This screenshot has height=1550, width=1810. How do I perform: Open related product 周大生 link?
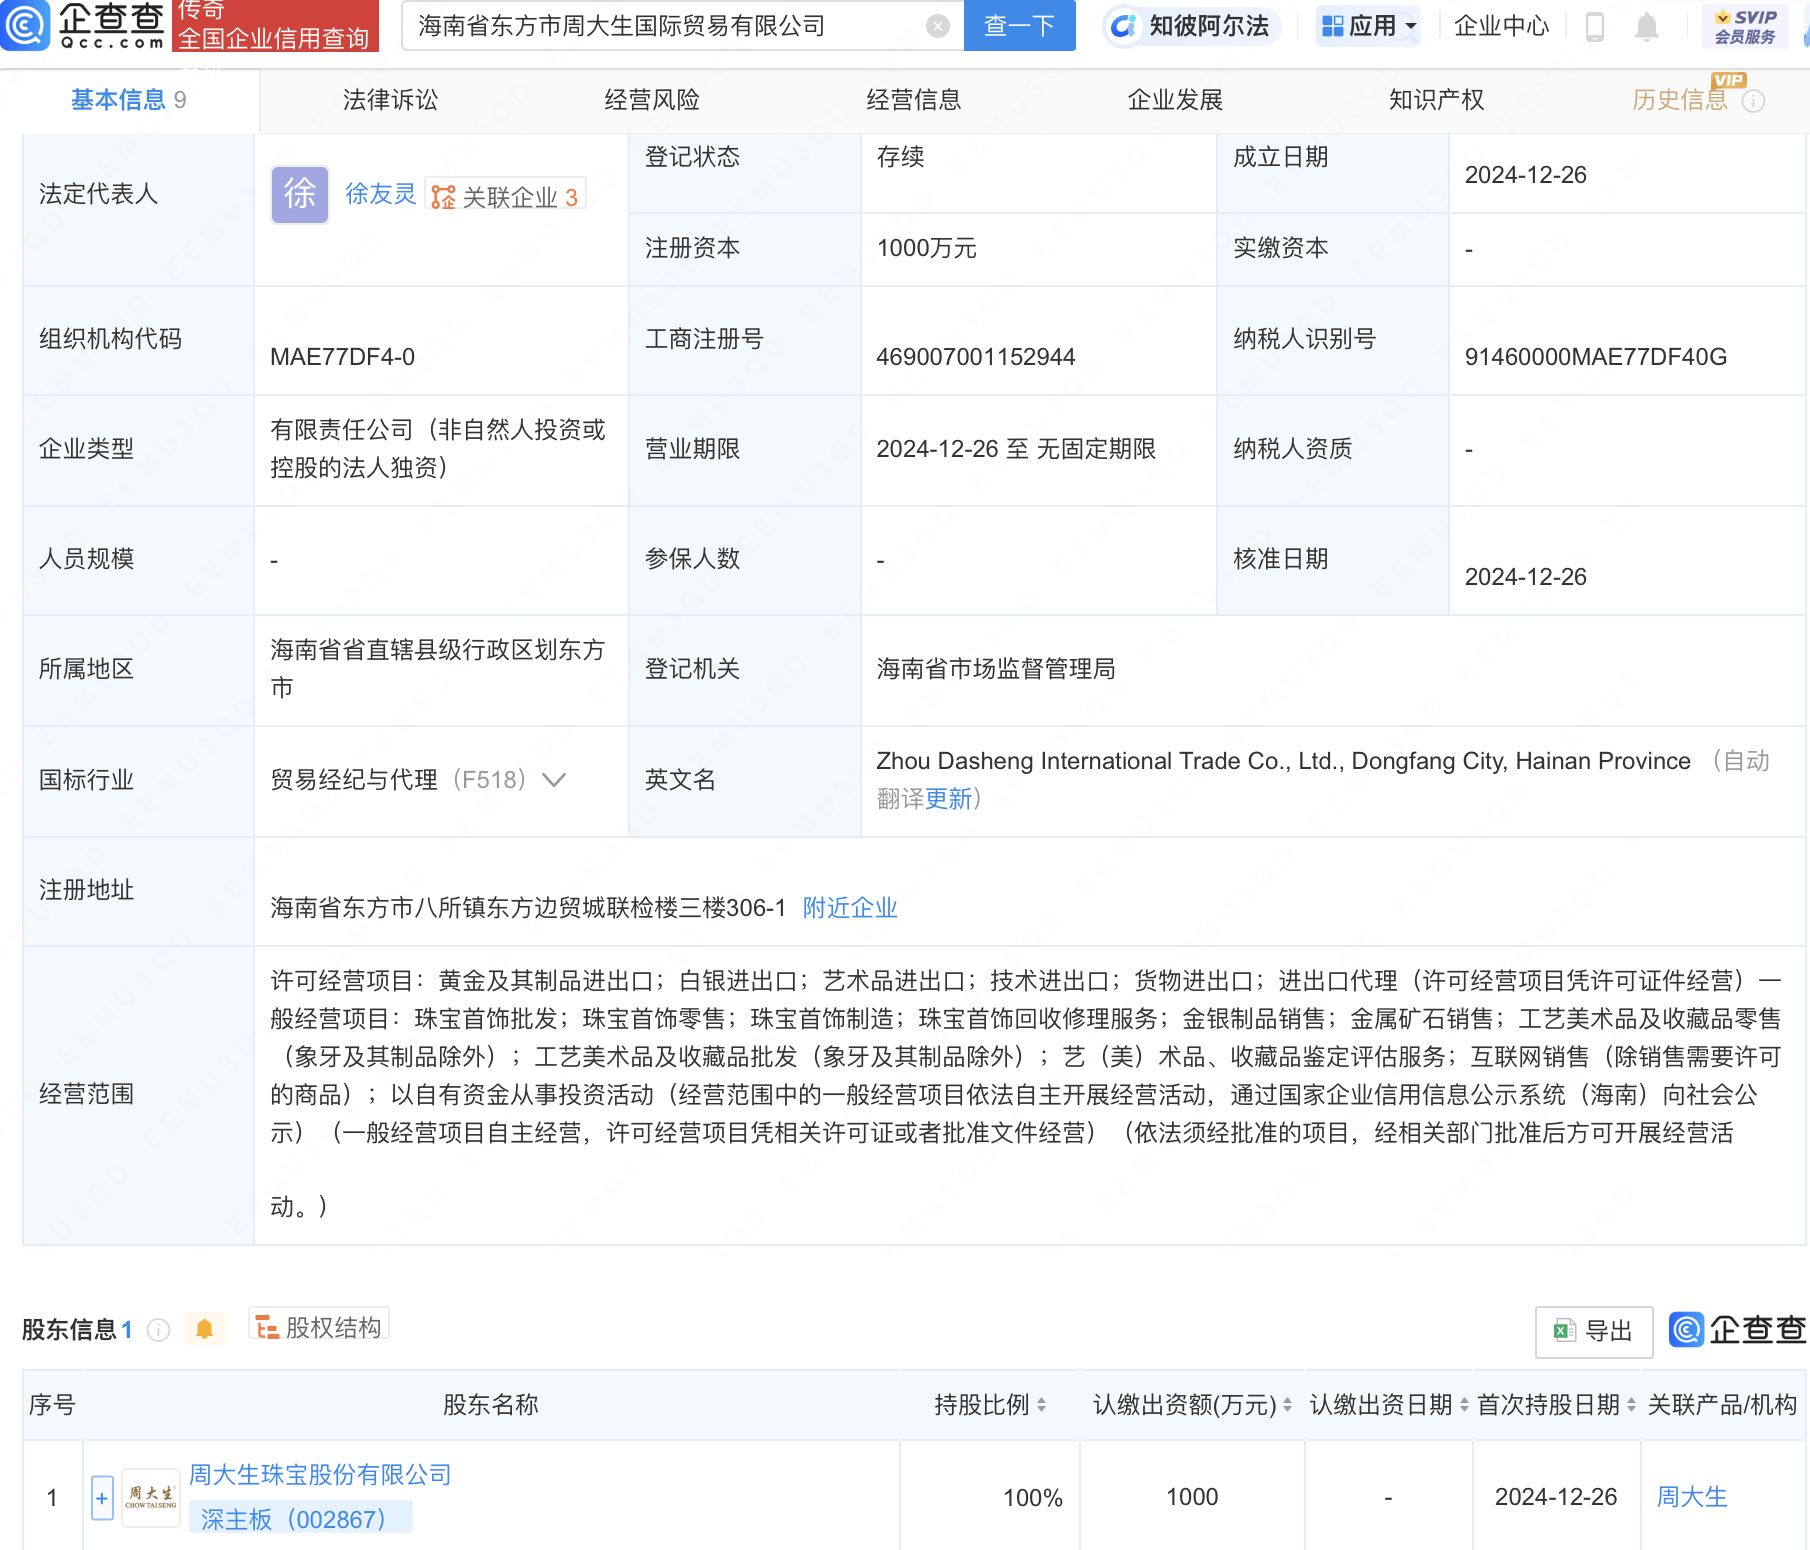coord(1692,1497)
